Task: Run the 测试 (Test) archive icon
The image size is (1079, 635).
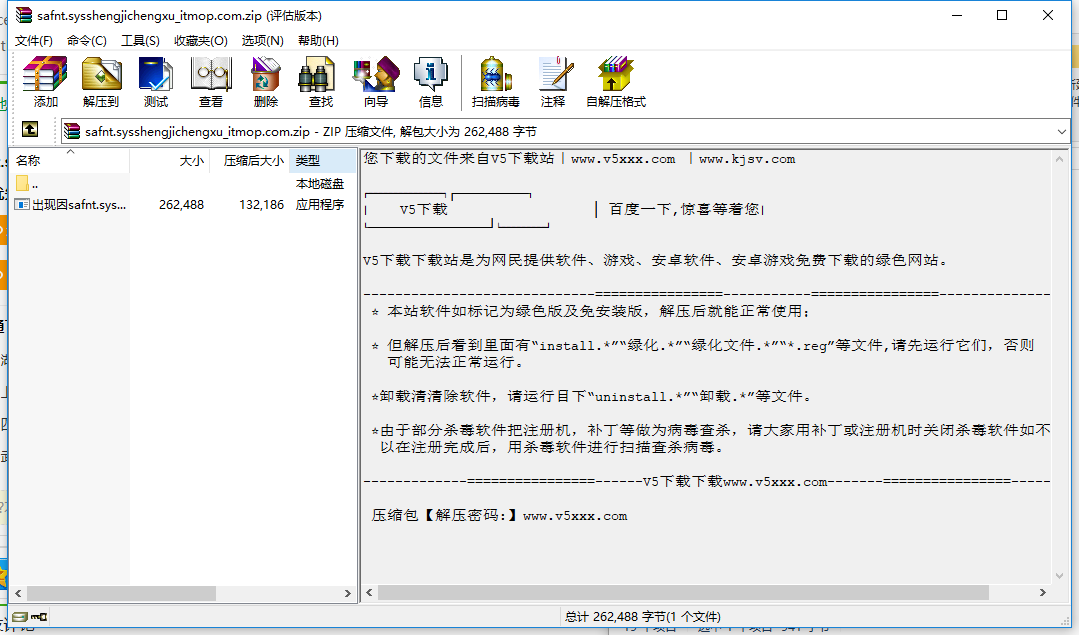Action: 155,80
